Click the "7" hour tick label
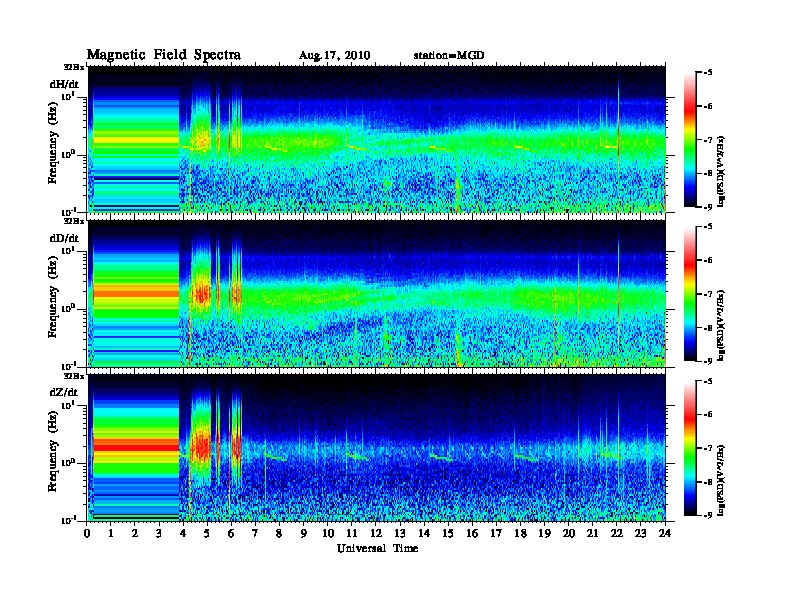 [x=256, y=534]
